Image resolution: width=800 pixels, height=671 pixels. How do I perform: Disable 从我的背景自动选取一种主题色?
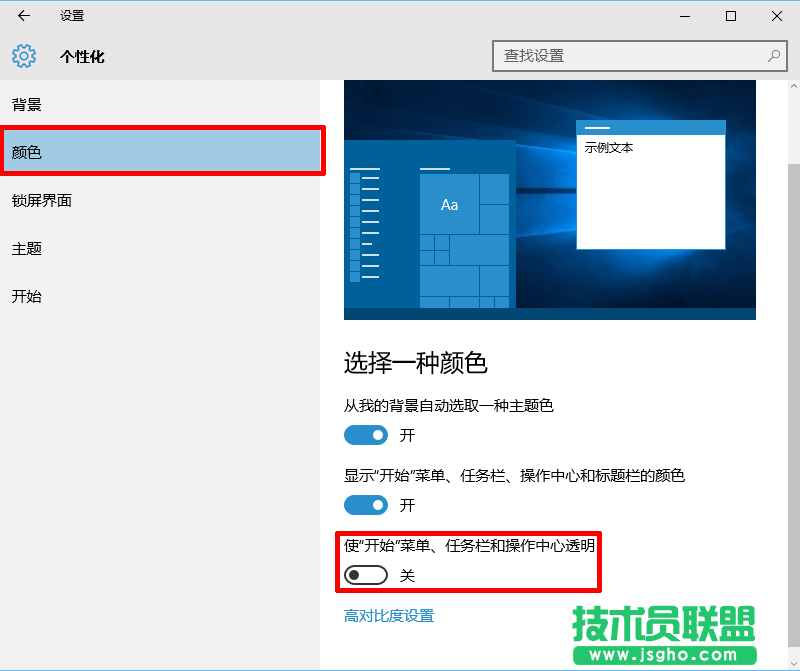[366, 435]
